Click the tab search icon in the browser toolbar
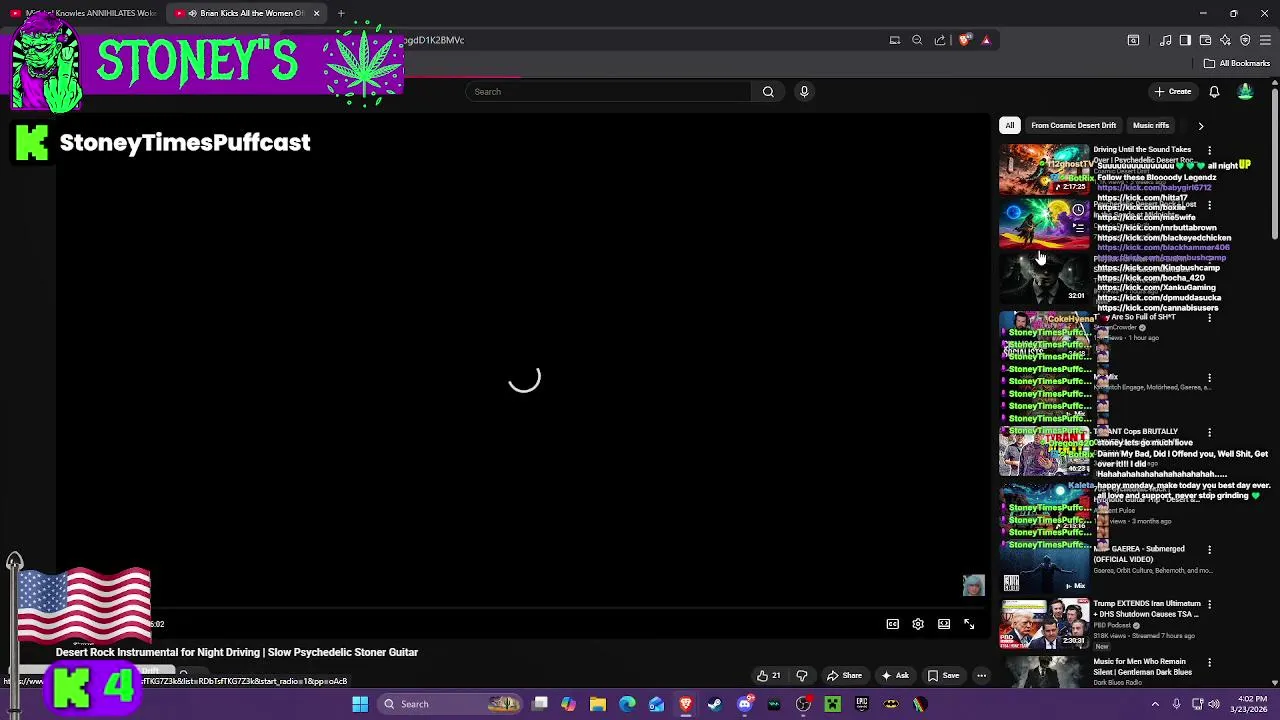The width and height of the screenshot is (1280, 720). (x=1133, y=40)
